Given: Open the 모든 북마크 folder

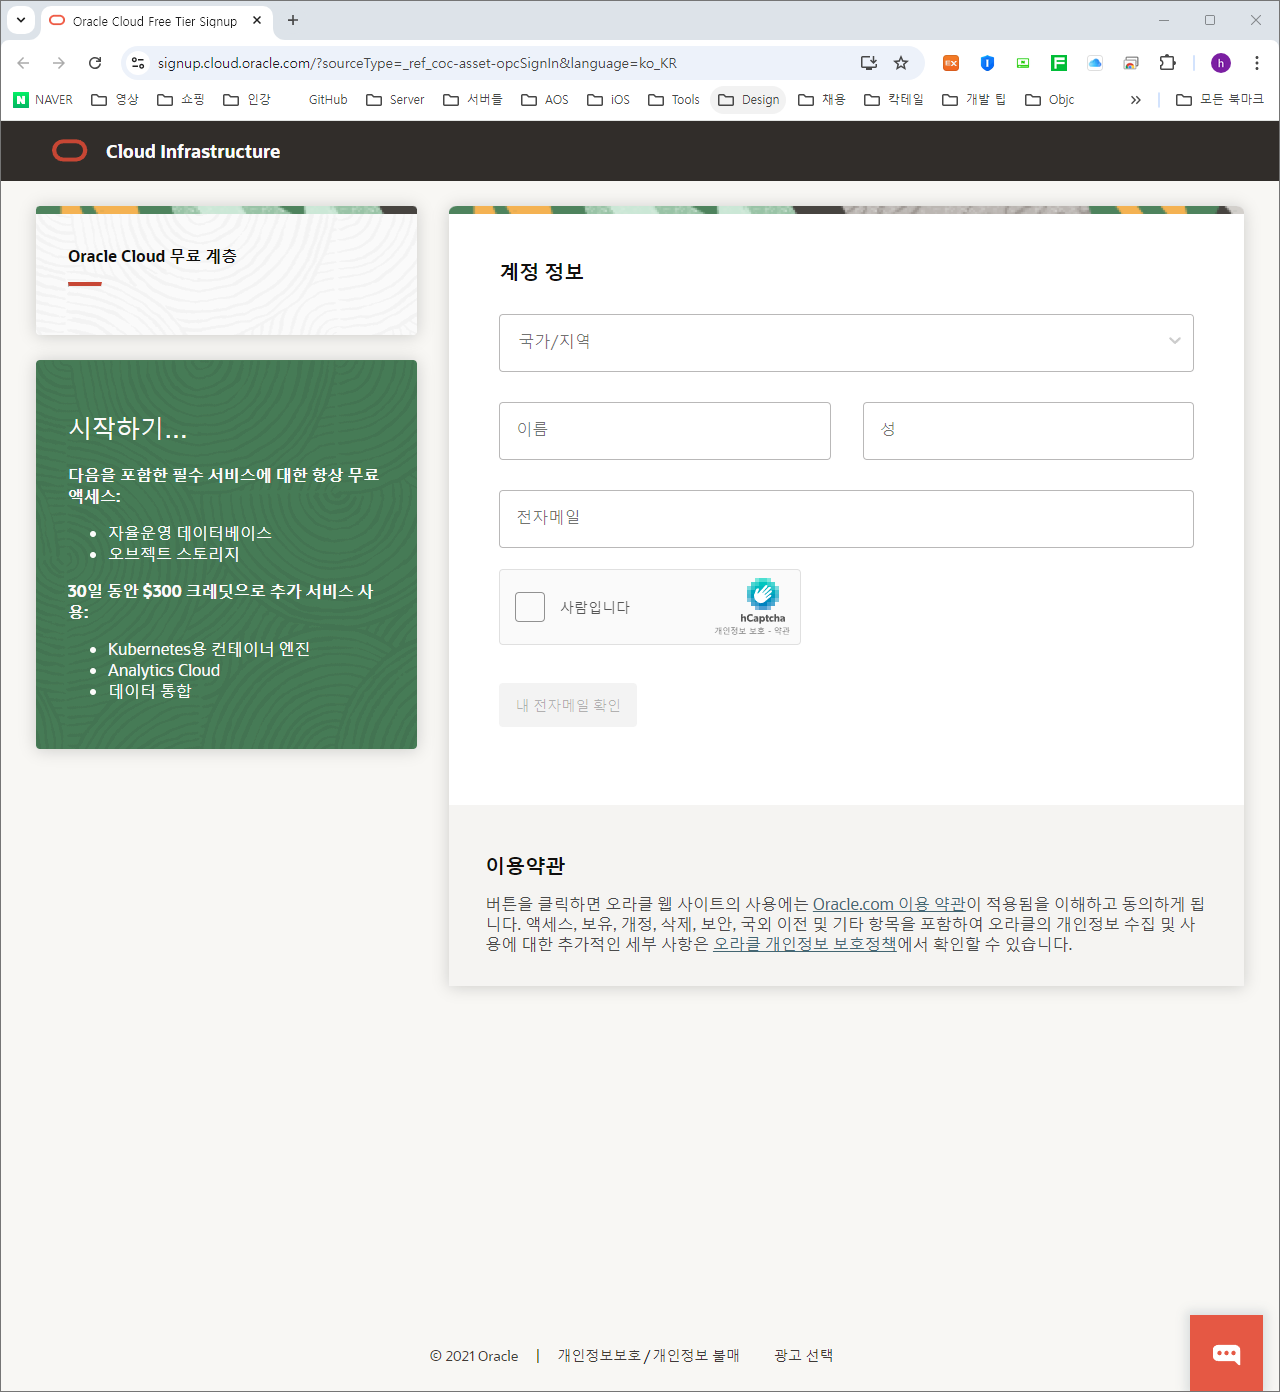Looking at the screenshot, I should [1220, 99].
